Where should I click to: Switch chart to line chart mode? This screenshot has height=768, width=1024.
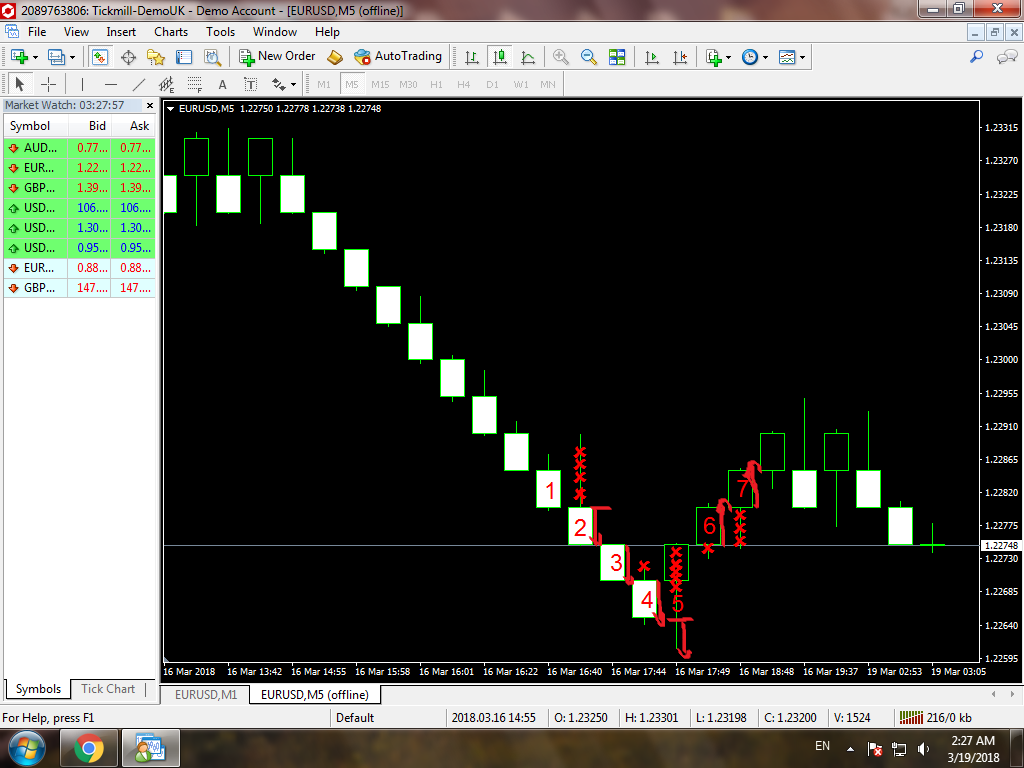(x=528, y=57)
